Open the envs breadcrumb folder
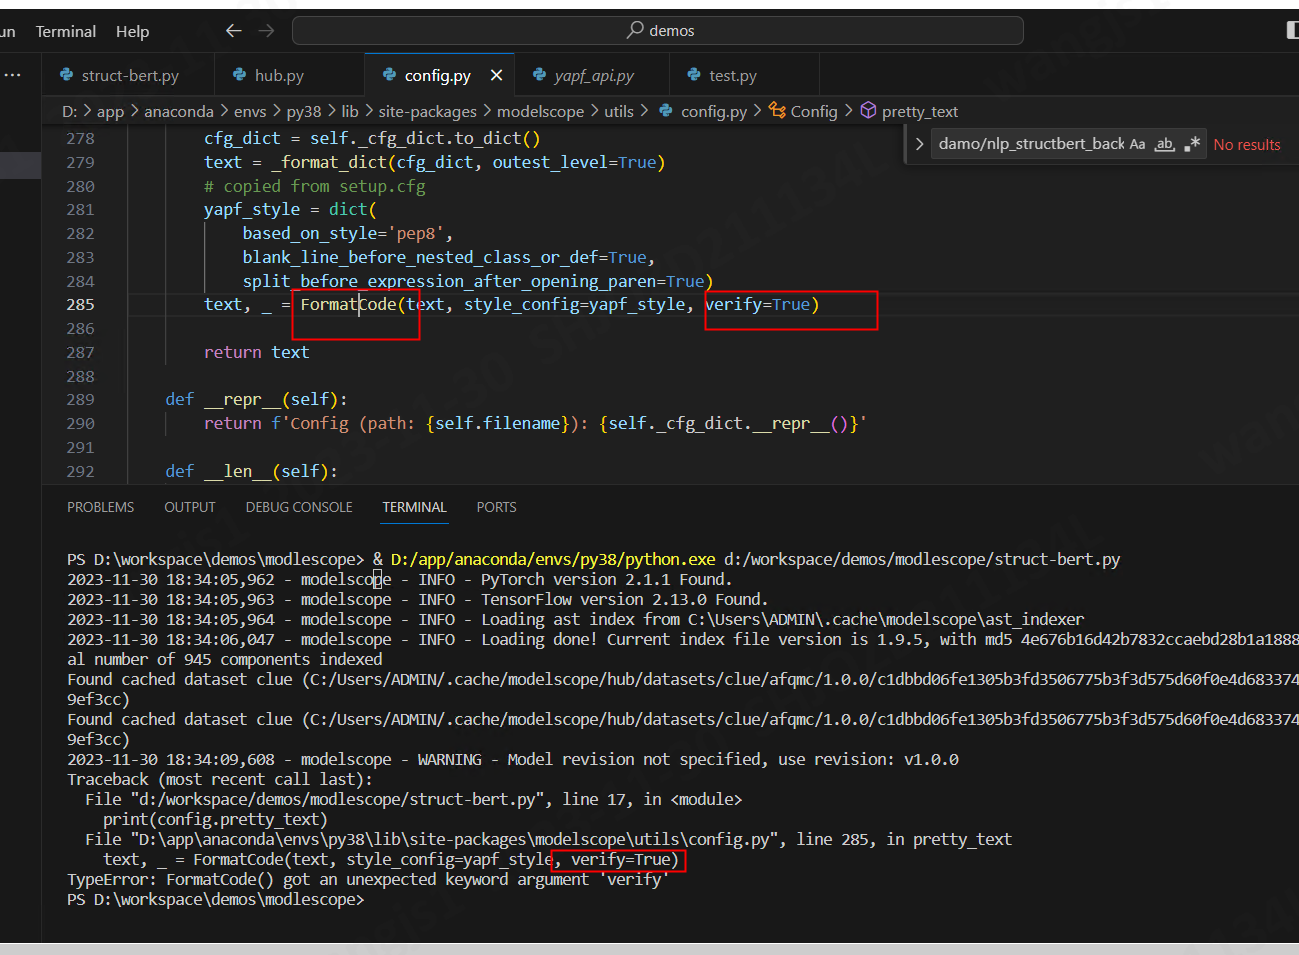1299x955 pixels. click(x=250, y=111)
